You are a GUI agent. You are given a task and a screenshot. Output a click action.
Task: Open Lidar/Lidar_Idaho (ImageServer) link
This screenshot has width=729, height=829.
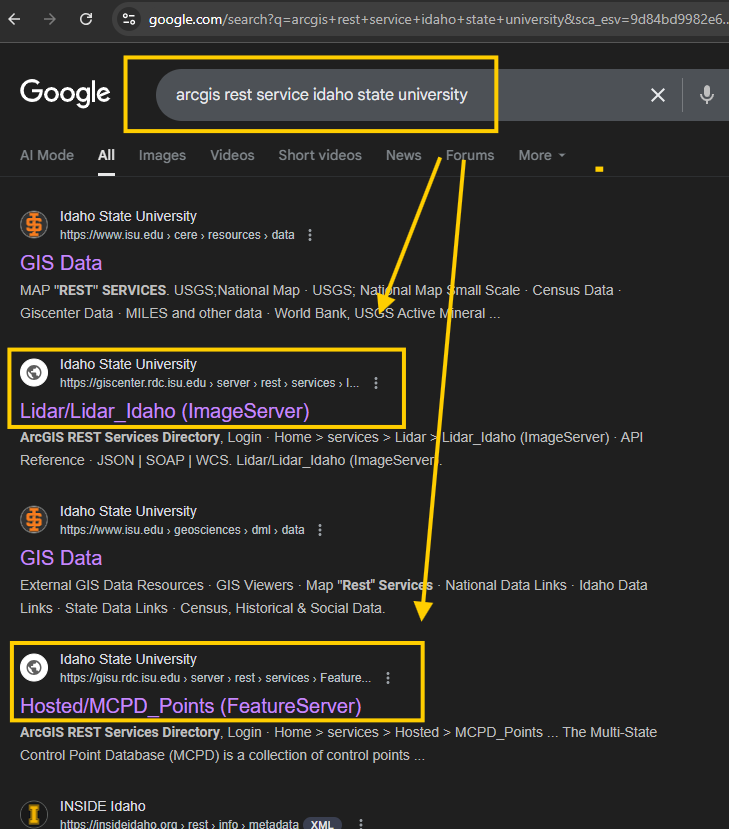pyautogui.click(x=164, y=411)
